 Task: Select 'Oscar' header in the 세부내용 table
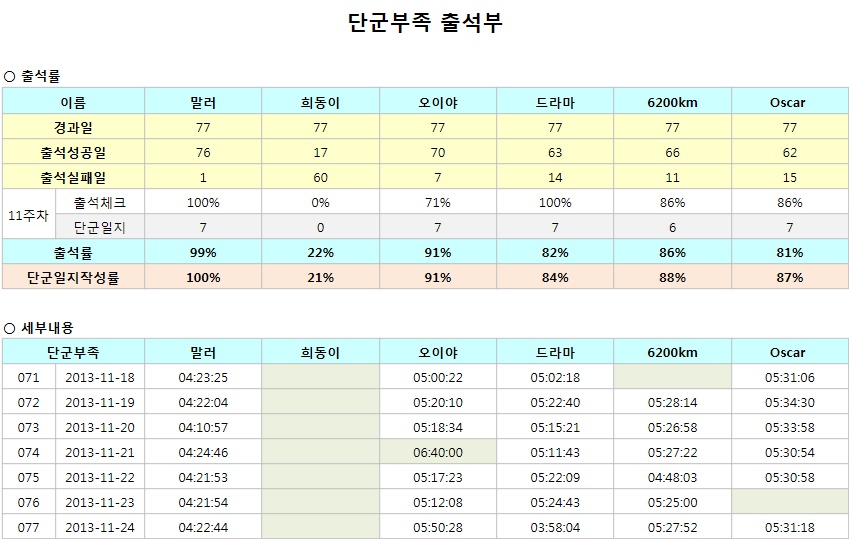pyautogui.click(x=789, y=353)
